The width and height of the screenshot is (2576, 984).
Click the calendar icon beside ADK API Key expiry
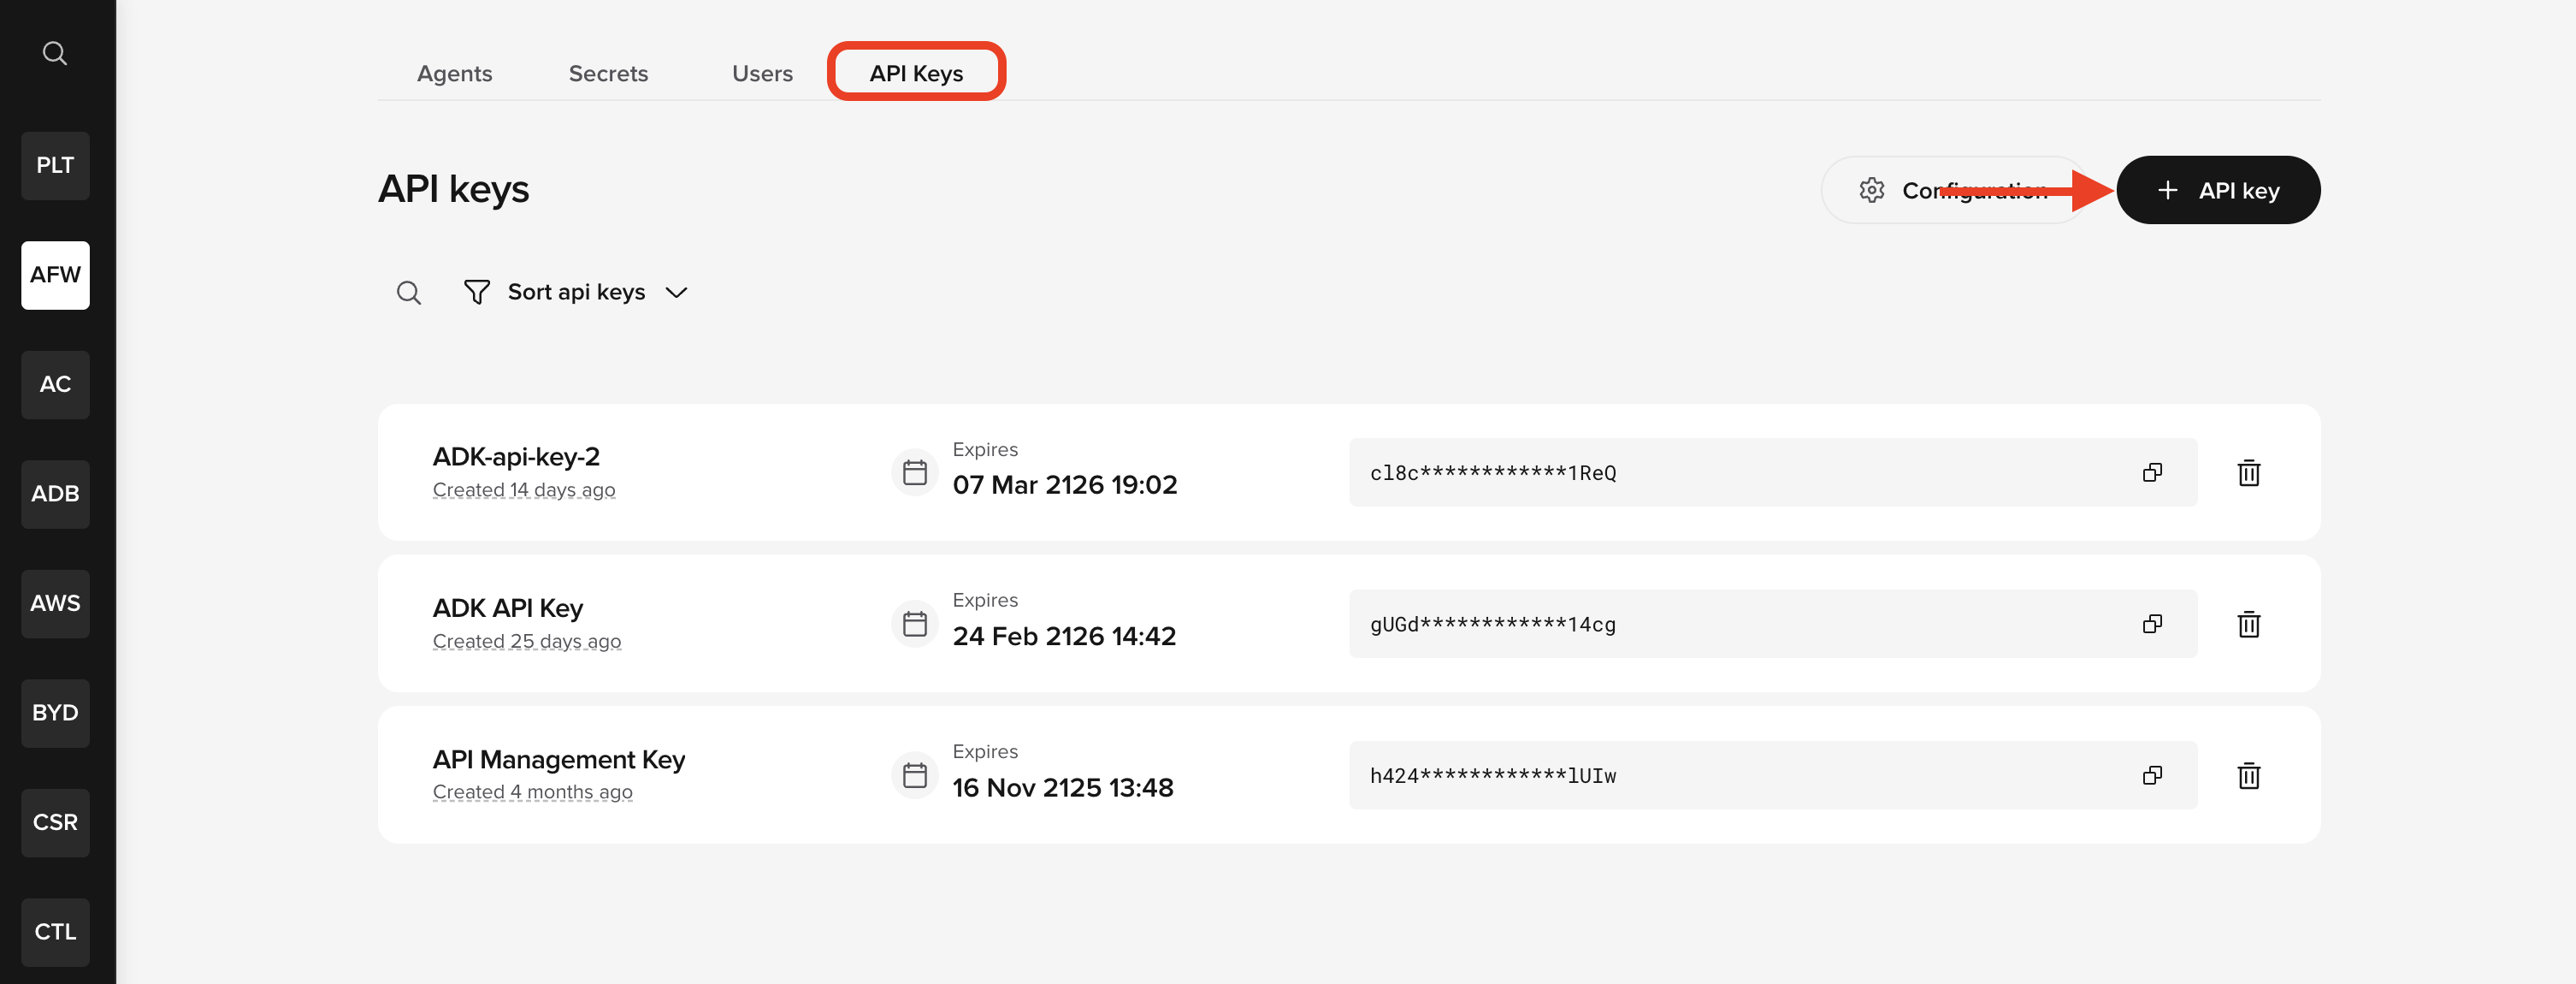pyautogui.click(x=913, y=623)
